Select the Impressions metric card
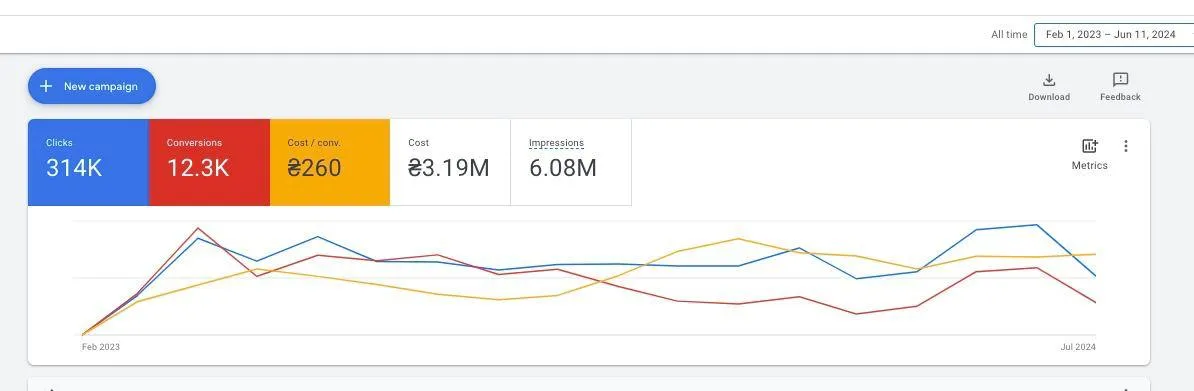Viewport: 1194px width, 391px height. (571, 162)
